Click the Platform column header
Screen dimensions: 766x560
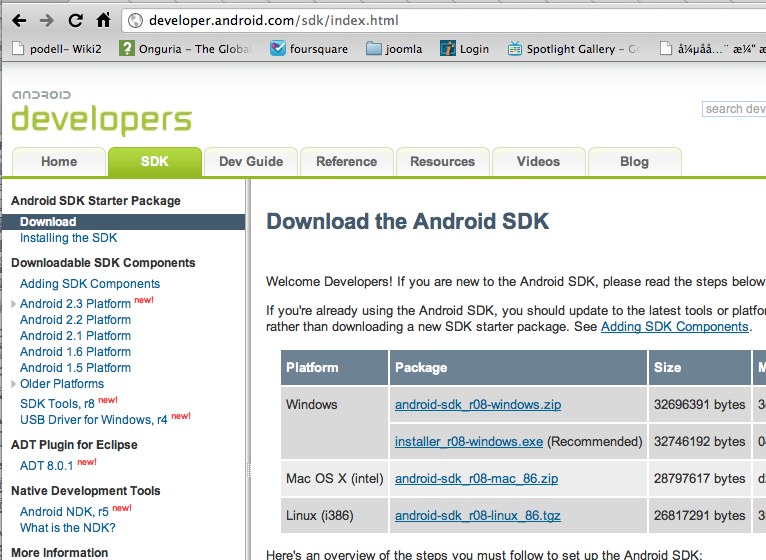tap(335, 367)
